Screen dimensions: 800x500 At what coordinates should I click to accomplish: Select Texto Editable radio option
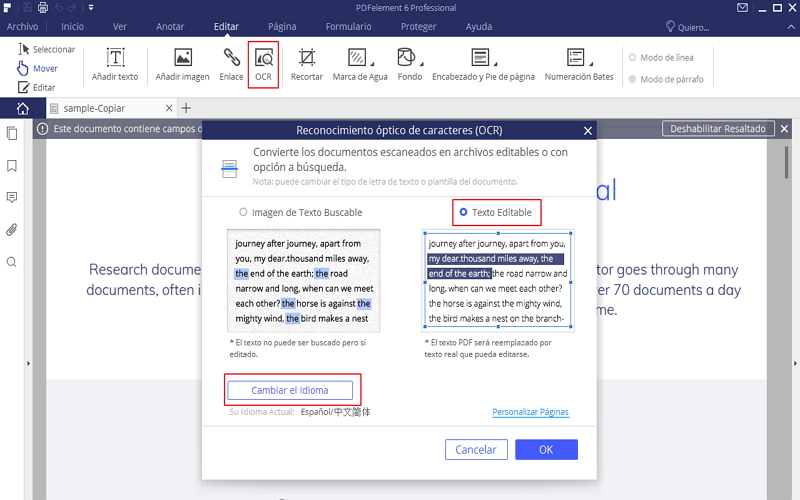pyautogui.click(x=496, y=212)
